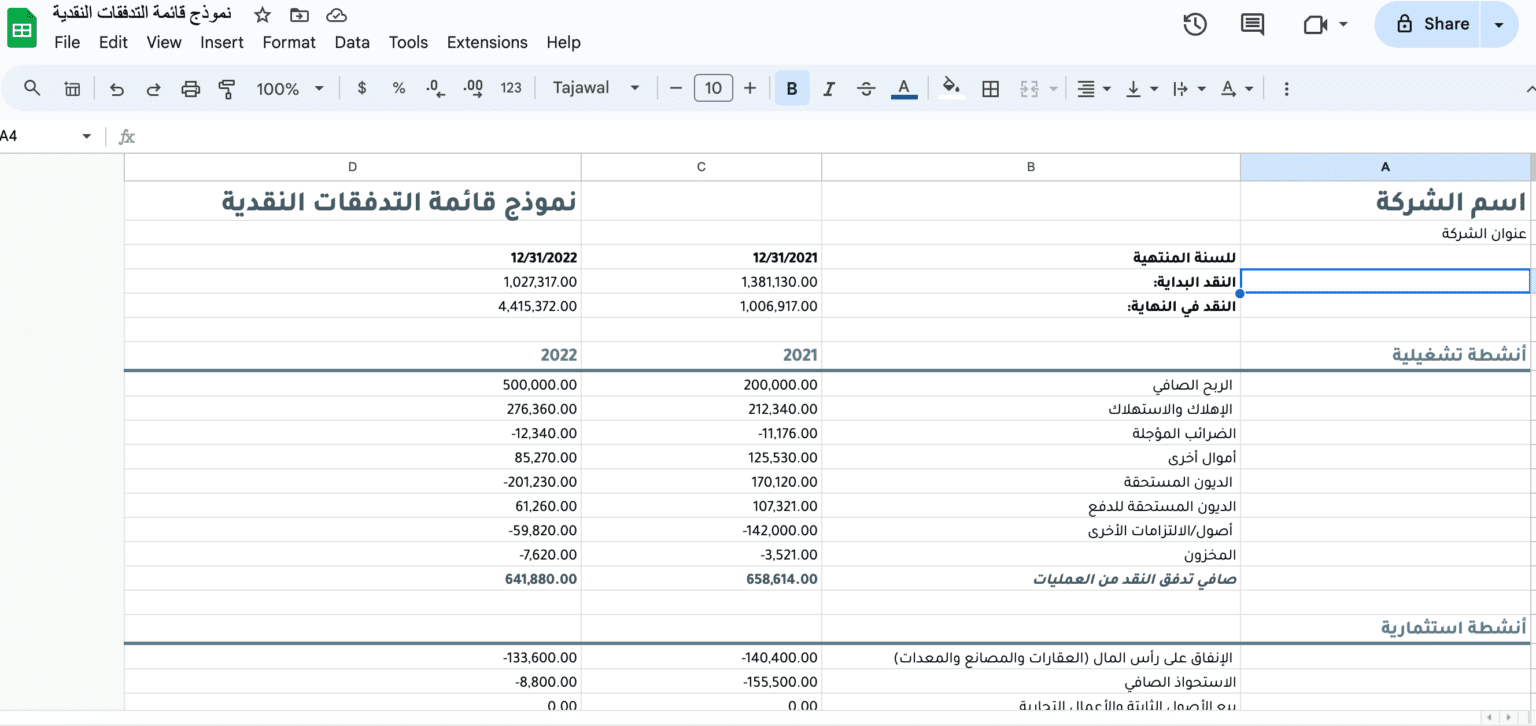1536x726 pixels.
Task: Click the search menus magnifier icon
Action: pos(32,89)
